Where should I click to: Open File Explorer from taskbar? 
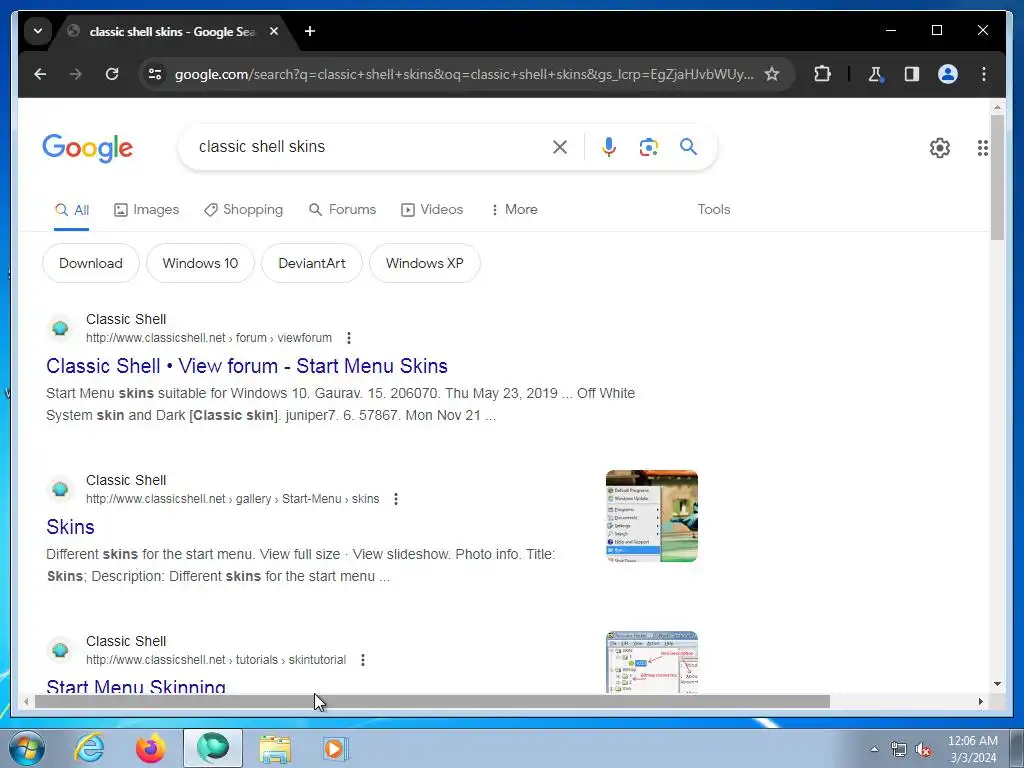[x=275, y=748]
